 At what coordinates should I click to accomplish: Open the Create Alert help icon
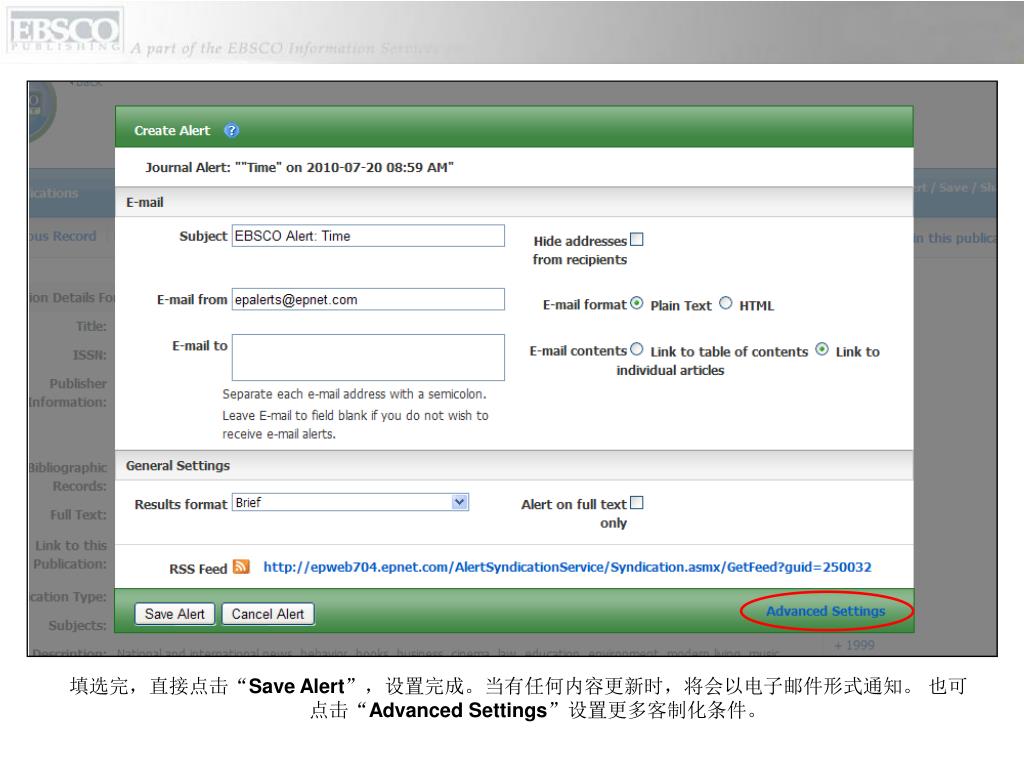tap(231, 131)
